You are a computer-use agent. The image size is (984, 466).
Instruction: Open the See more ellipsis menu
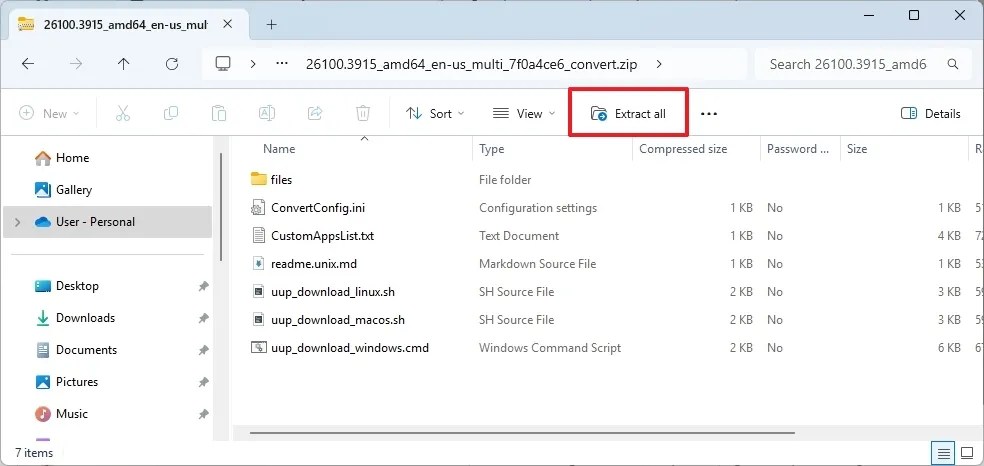(x=709, y=114)
